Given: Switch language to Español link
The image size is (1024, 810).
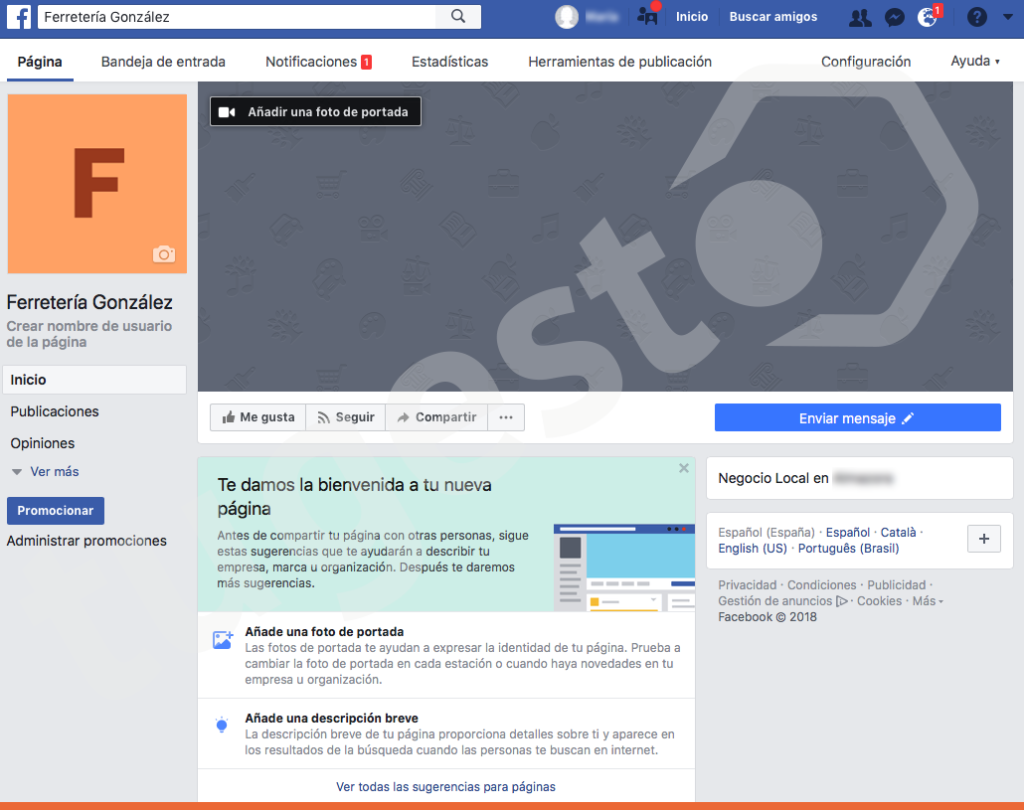Looking at the screenshot, I should [x=848, y=532].
